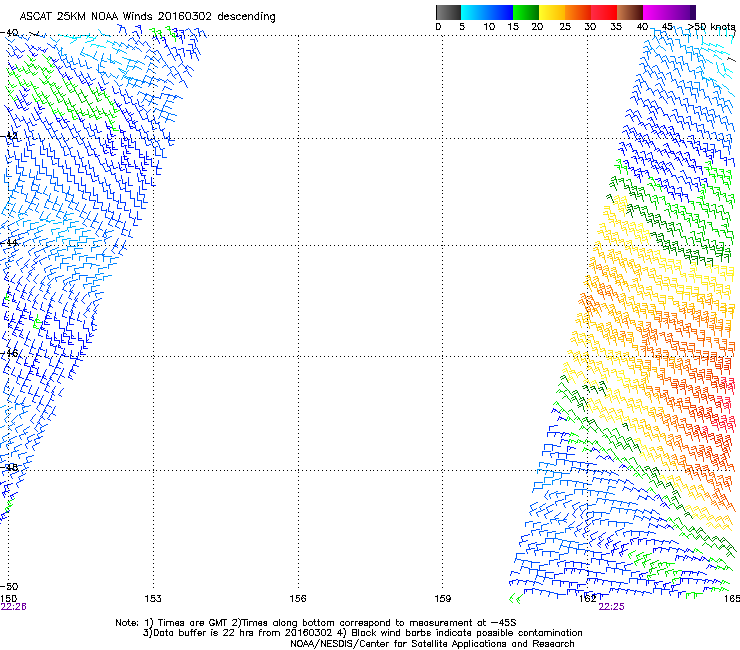Click the orange 25–30 knots legend segment
740x650 pixels.
coord(578,12)
